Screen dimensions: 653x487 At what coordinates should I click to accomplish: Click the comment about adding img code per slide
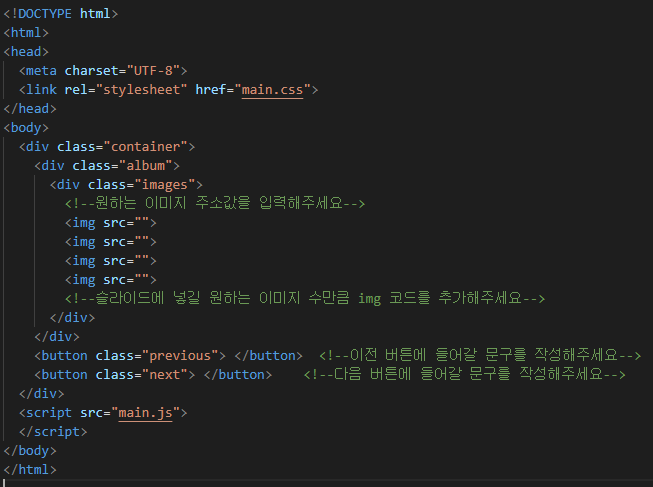tap(304, 298)
